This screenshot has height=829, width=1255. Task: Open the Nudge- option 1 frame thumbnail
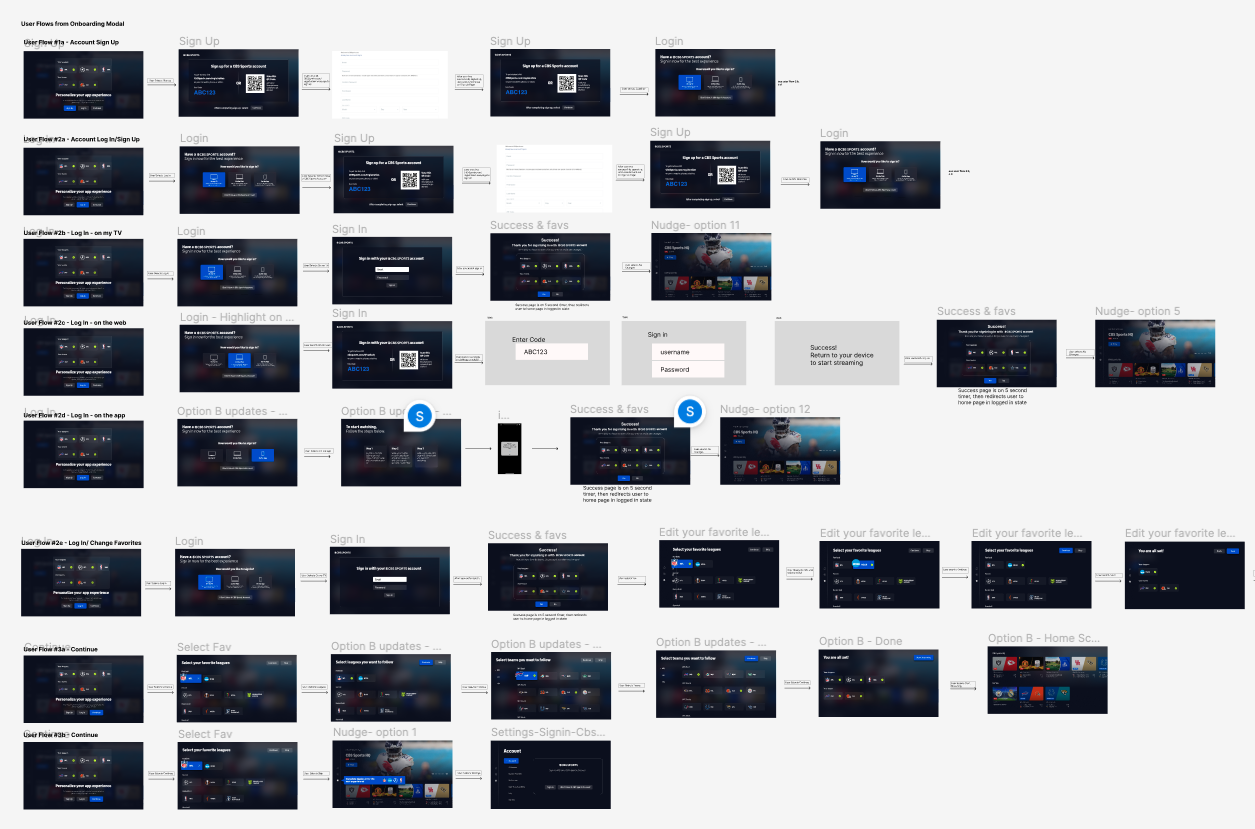tap(393, 774)
